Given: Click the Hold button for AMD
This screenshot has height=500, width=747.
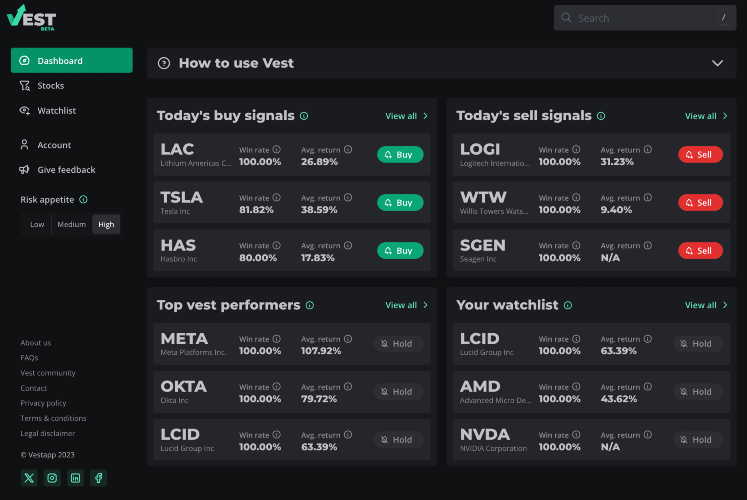Looking at the screenshot, I should tap(698, 392).
